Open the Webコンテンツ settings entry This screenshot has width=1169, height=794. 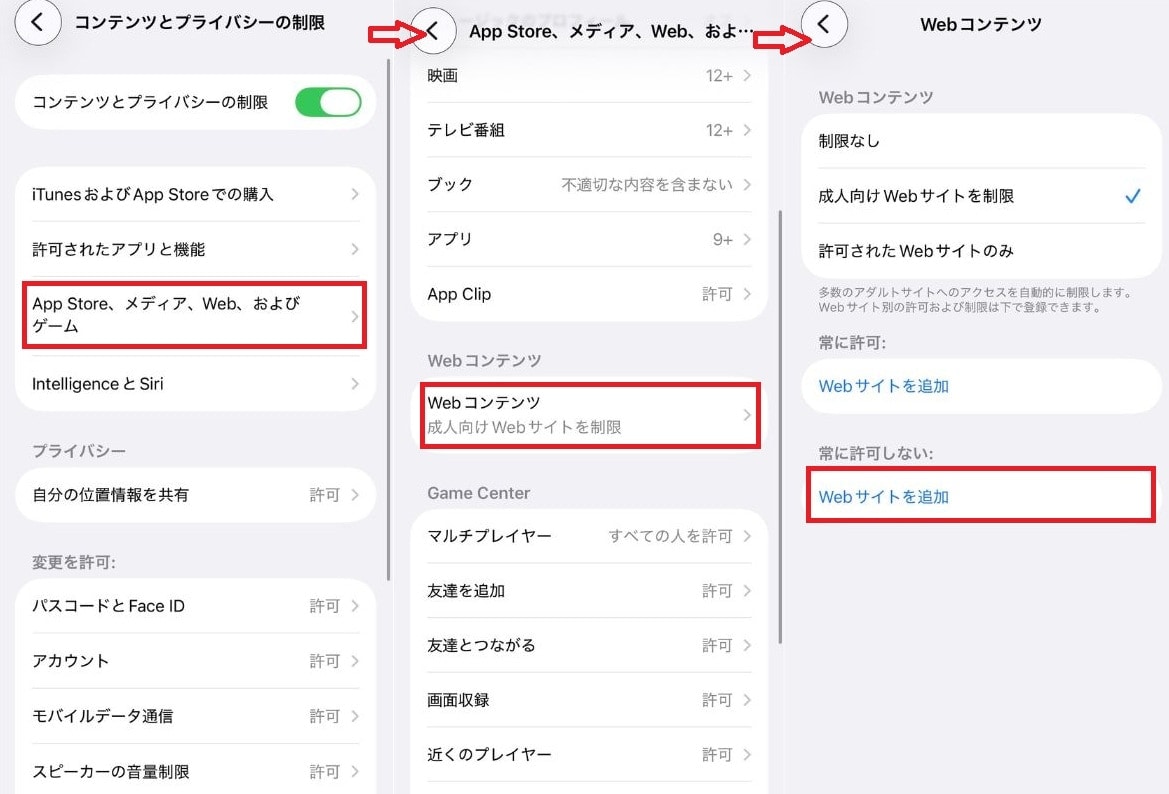[x=590, y=415]
